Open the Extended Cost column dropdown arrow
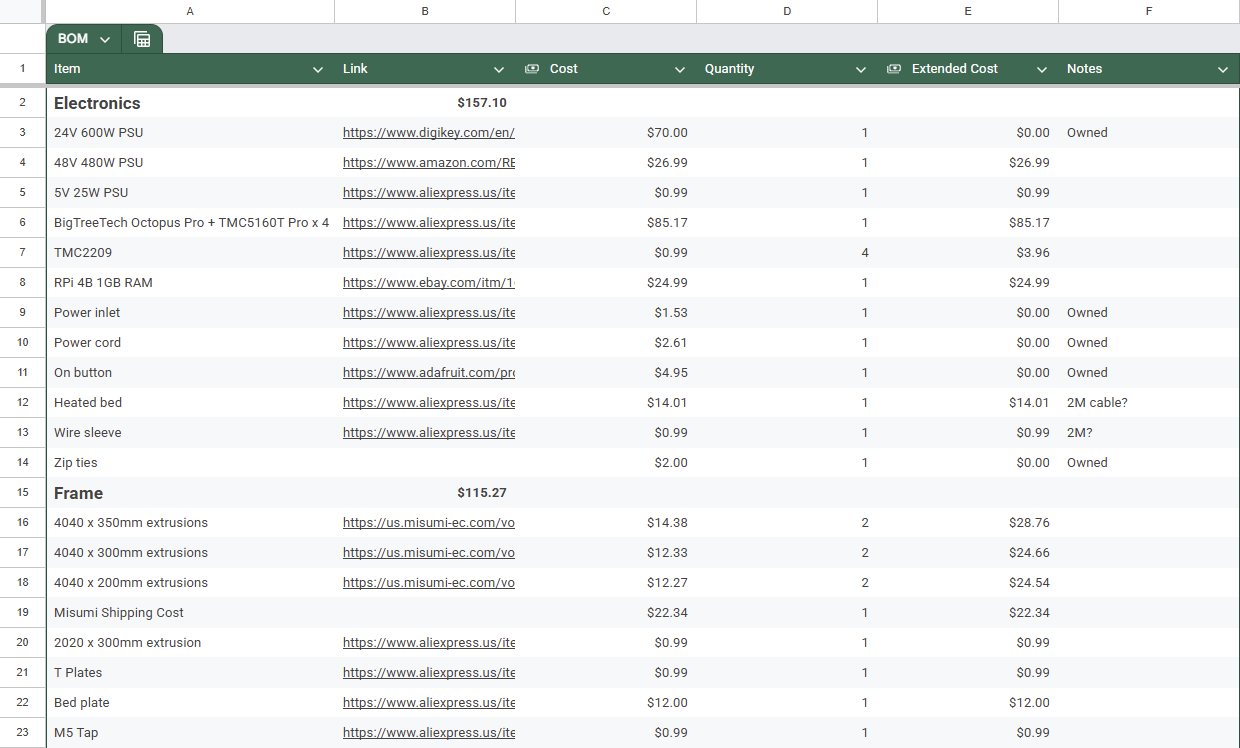The width and height of the screenshot is (1240, 748). point(1042,70)
